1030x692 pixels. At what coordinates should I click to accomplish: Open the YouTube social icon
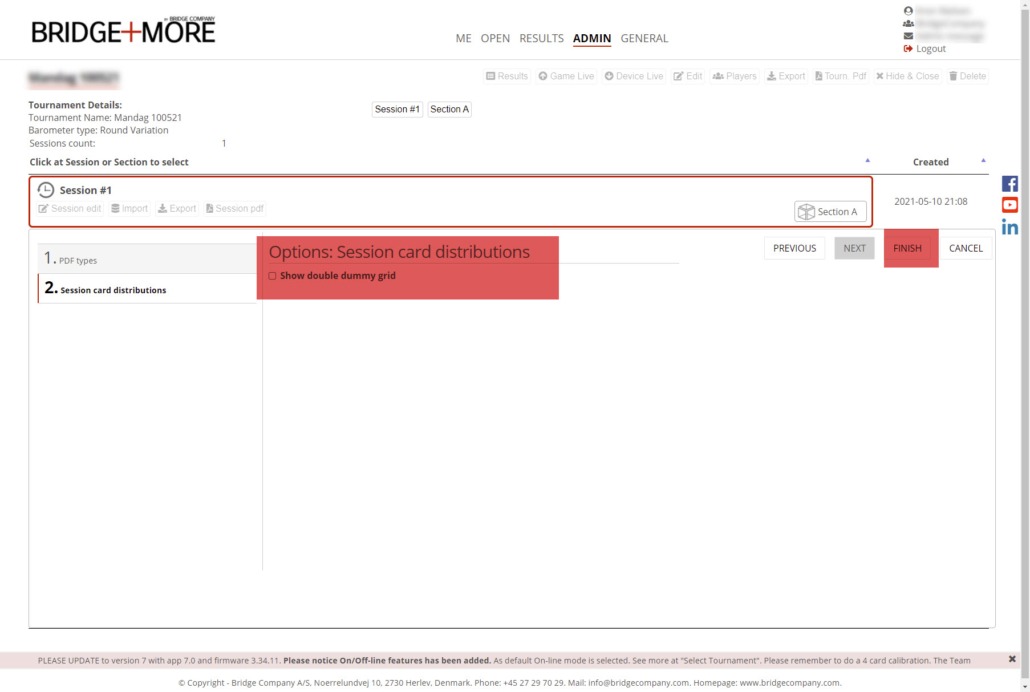pyautogui.click(x=1010, y=205)
